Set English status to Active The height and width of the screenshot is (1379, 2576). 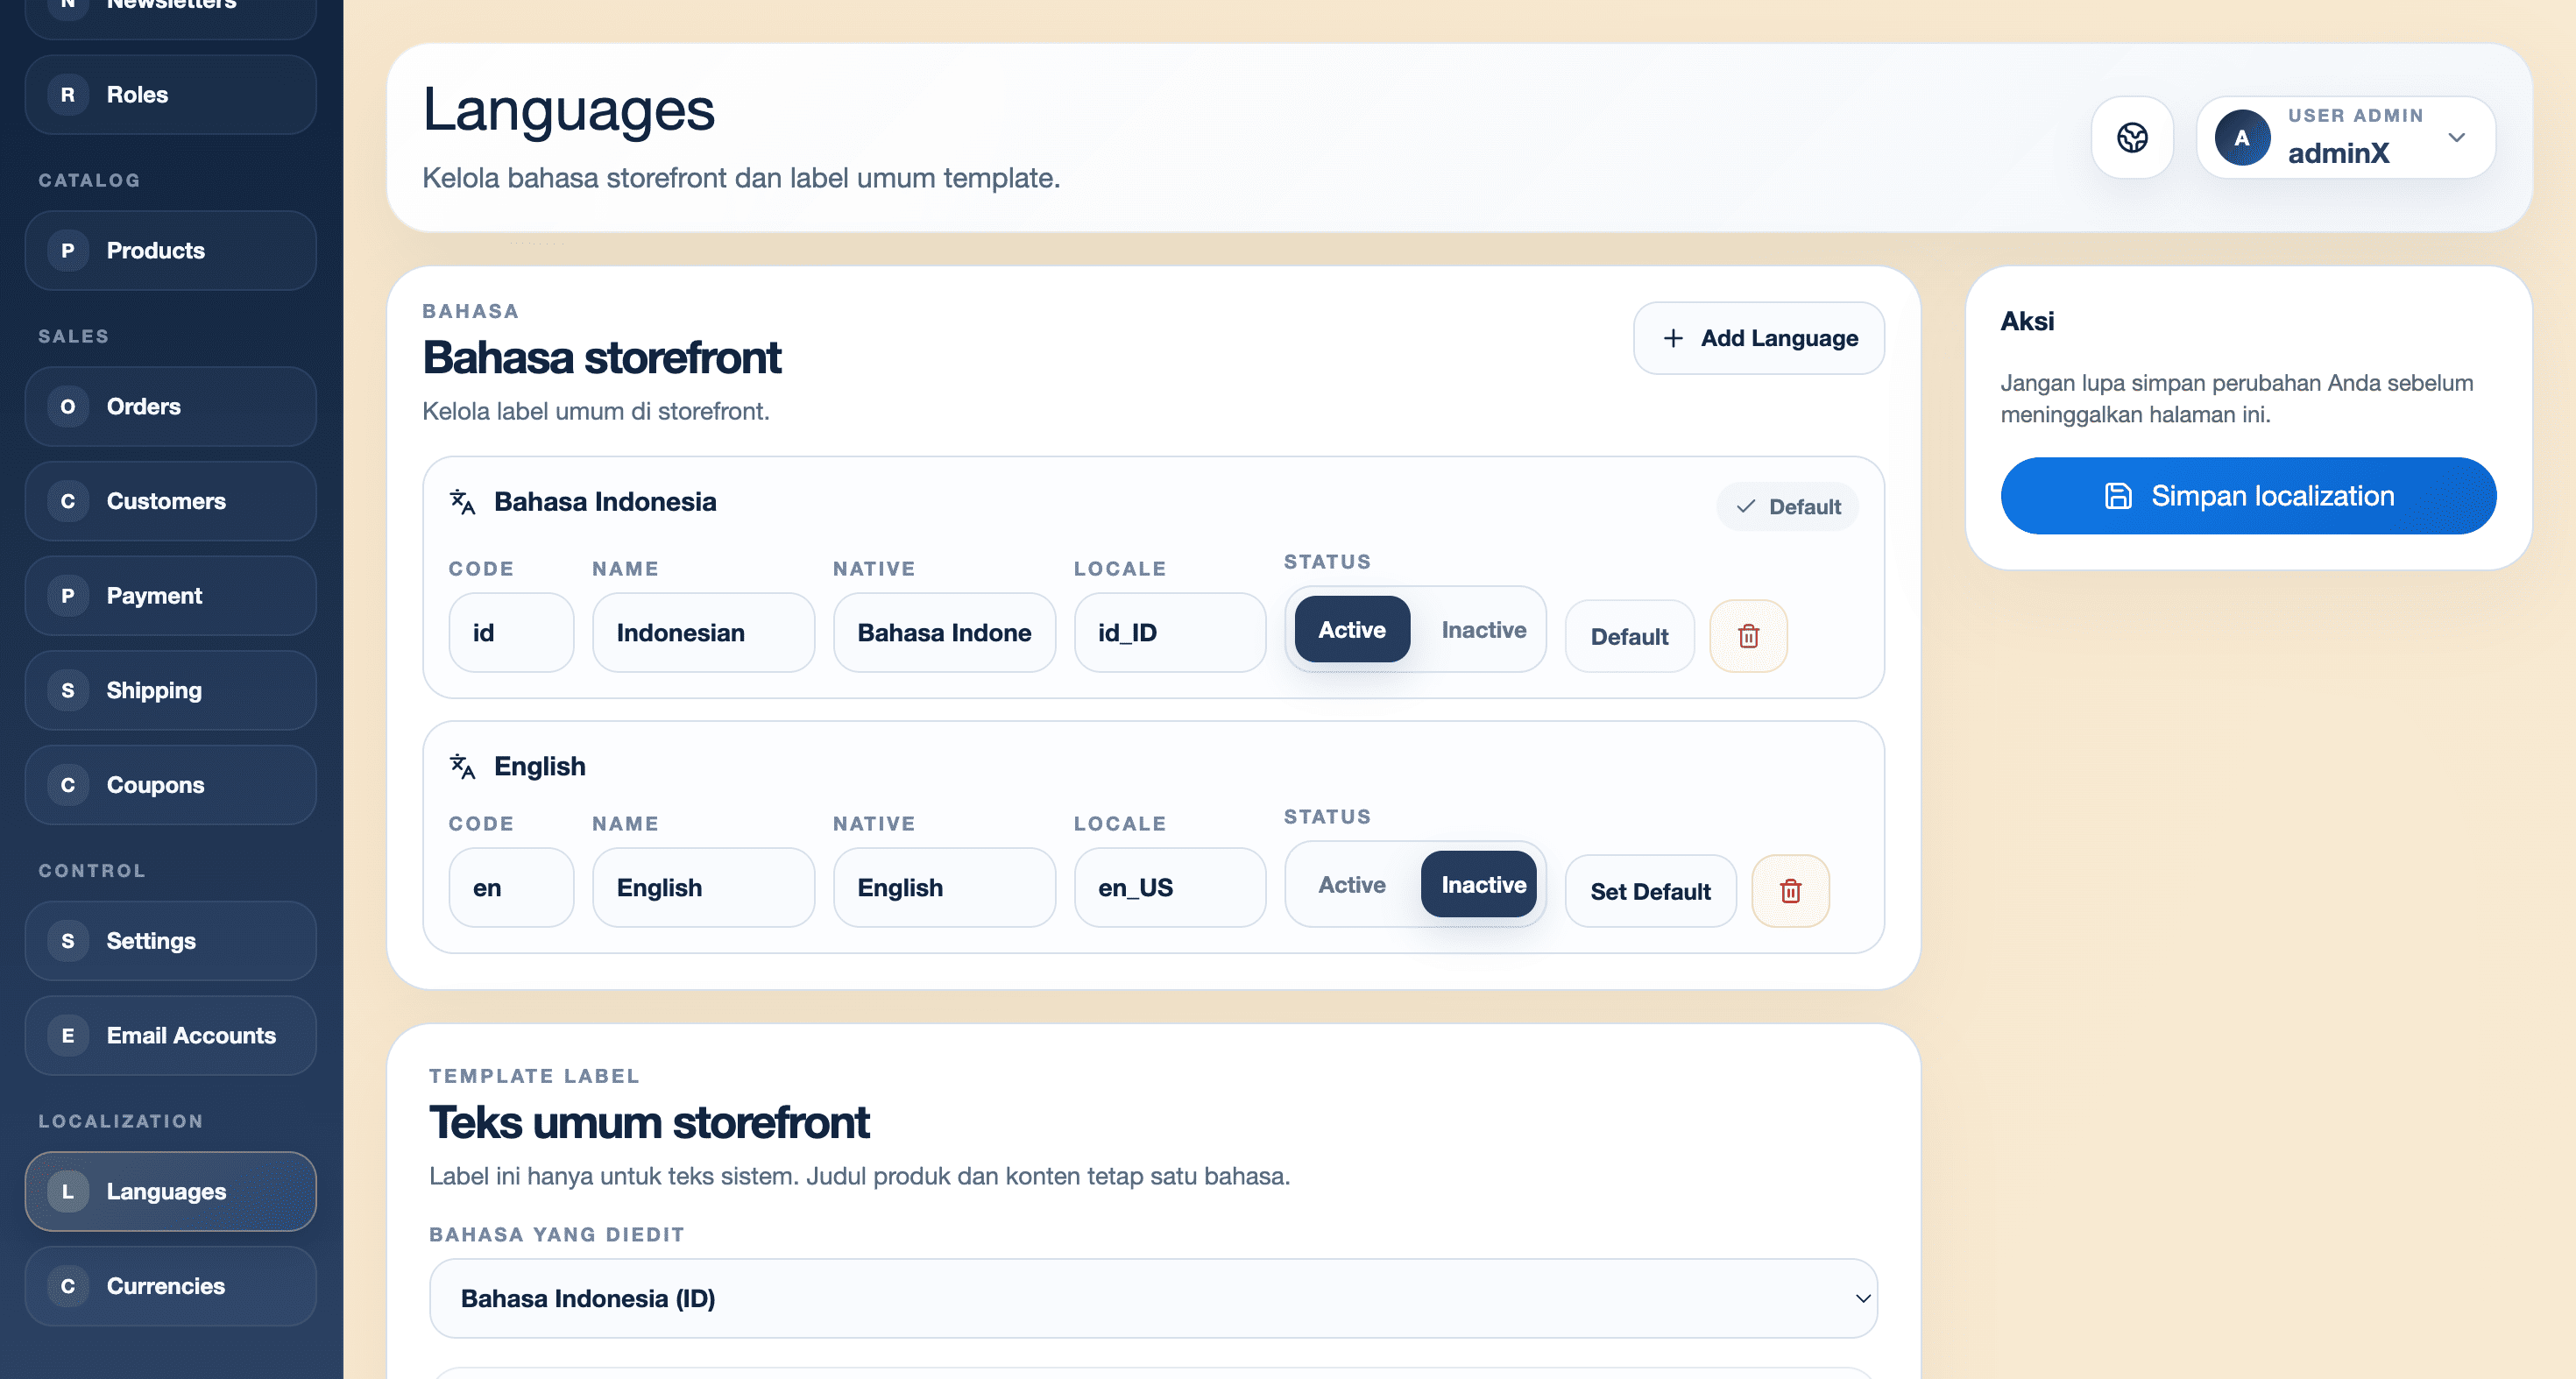tap(1352, 885)
